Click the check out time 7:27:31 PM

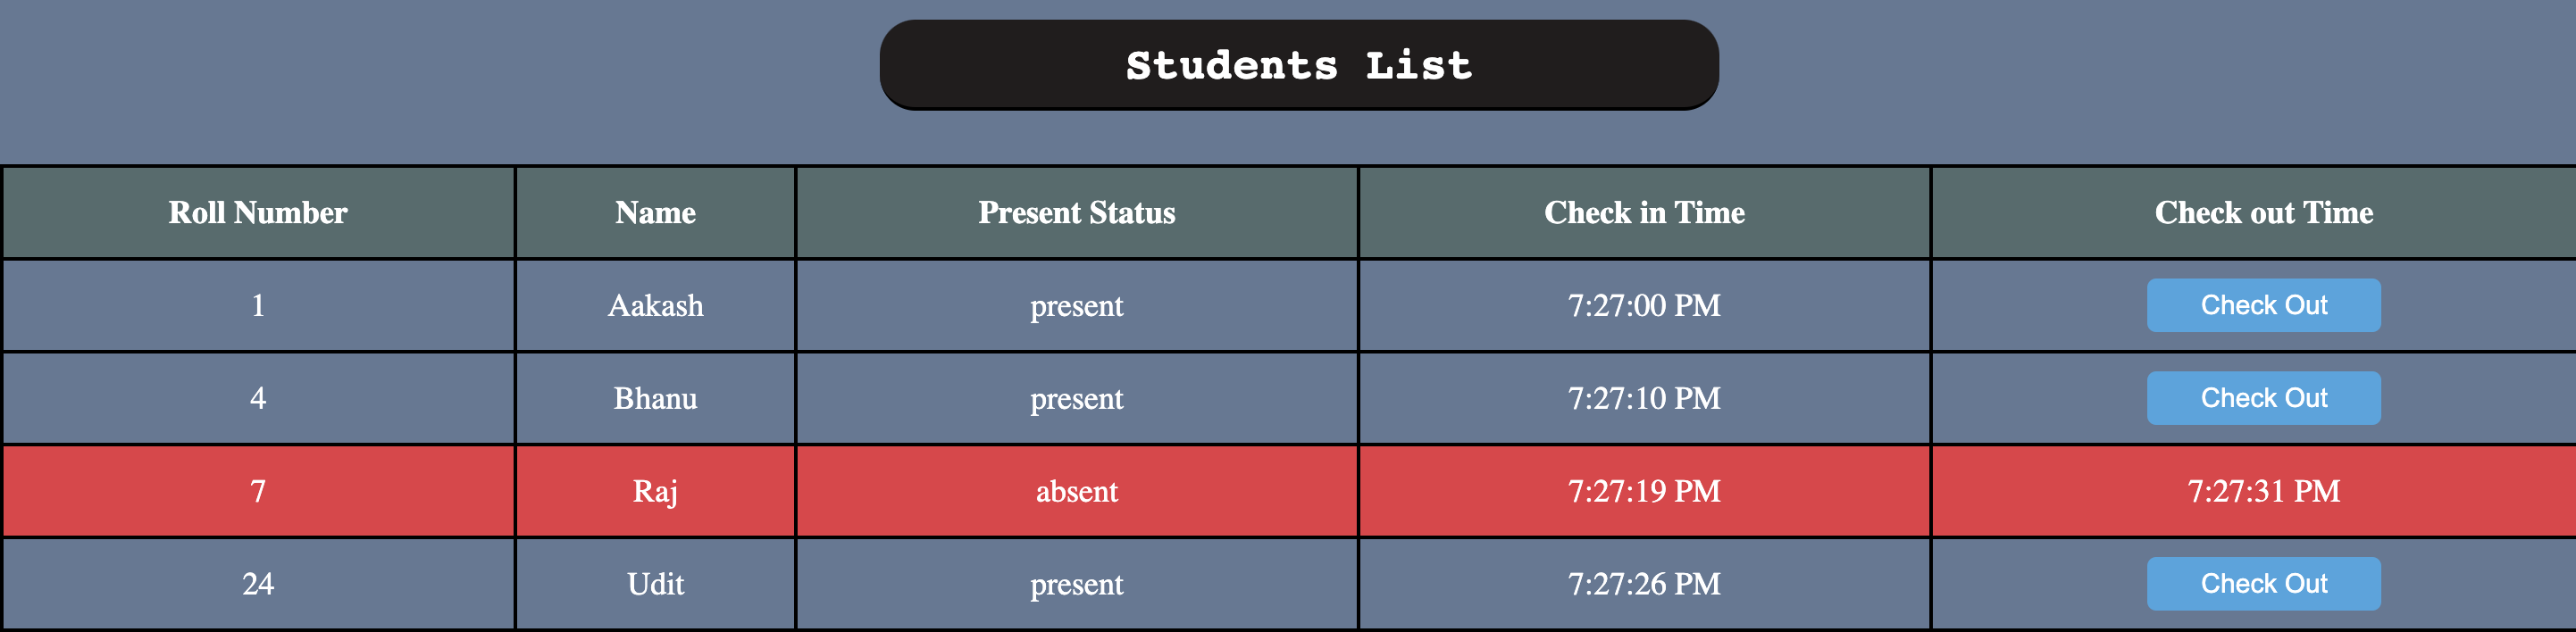2264,491
